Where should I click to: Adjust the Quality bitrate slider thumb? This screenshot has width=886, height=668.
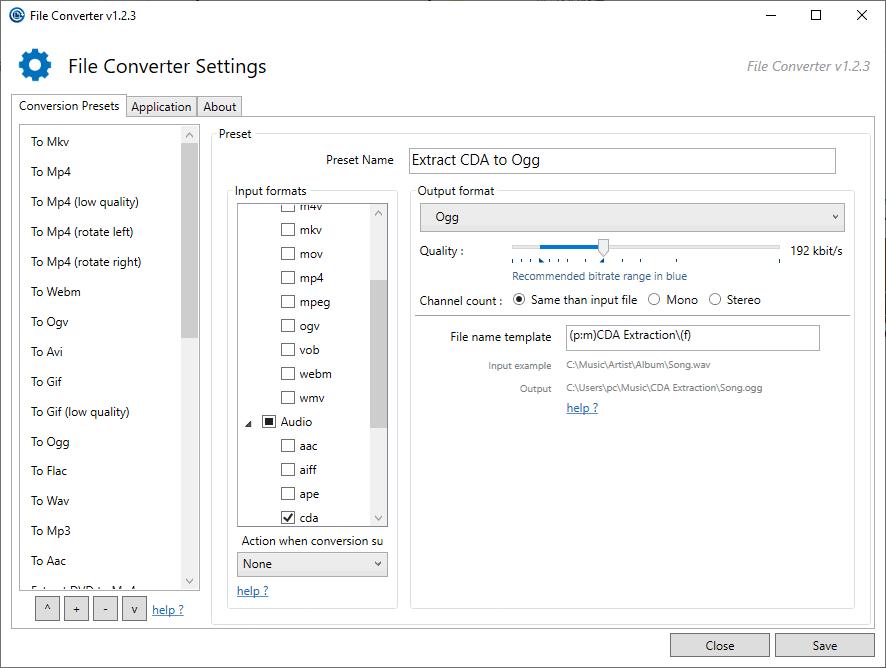pyautogui.click(x=603, y=247)
